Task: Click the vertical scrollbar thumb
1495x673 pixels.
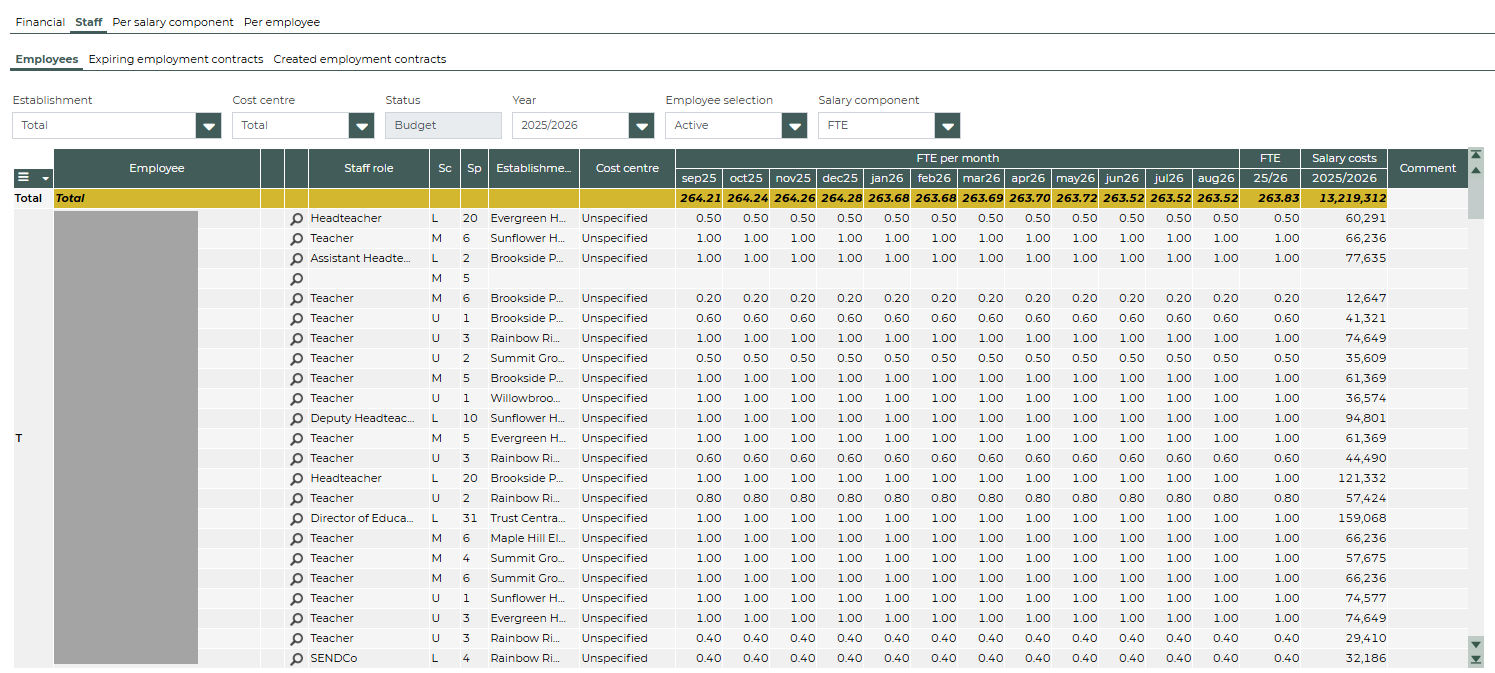Action: tap(1475, 198)
